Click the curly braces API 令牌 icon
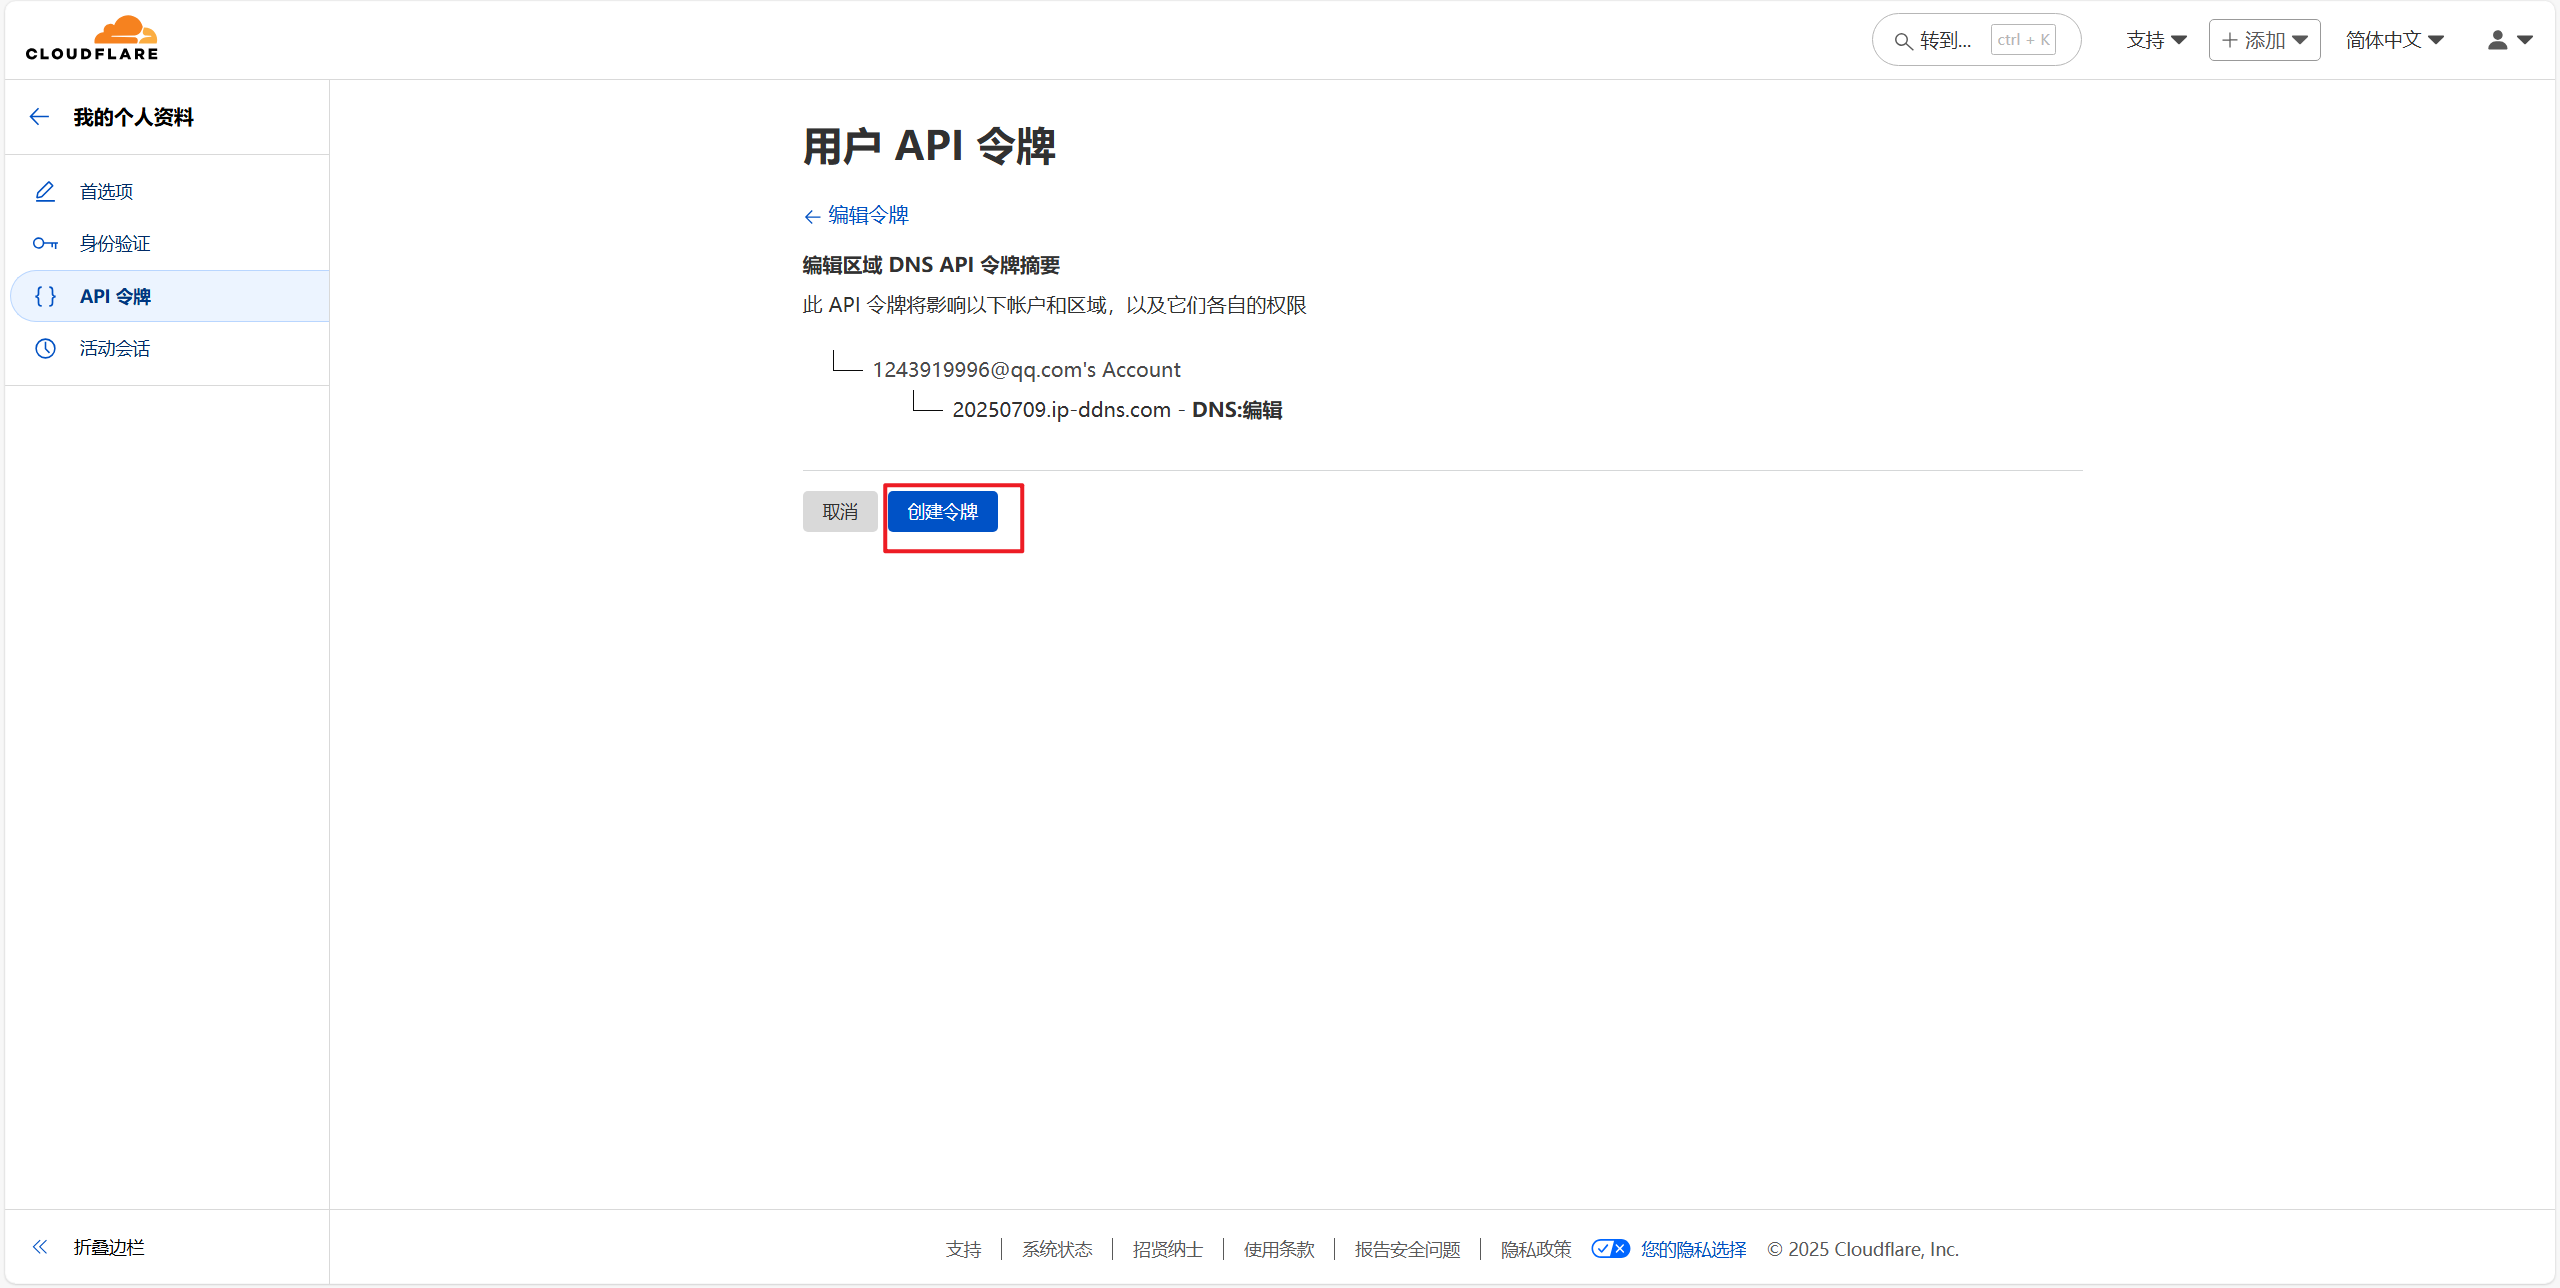 (x=45, y=296)
